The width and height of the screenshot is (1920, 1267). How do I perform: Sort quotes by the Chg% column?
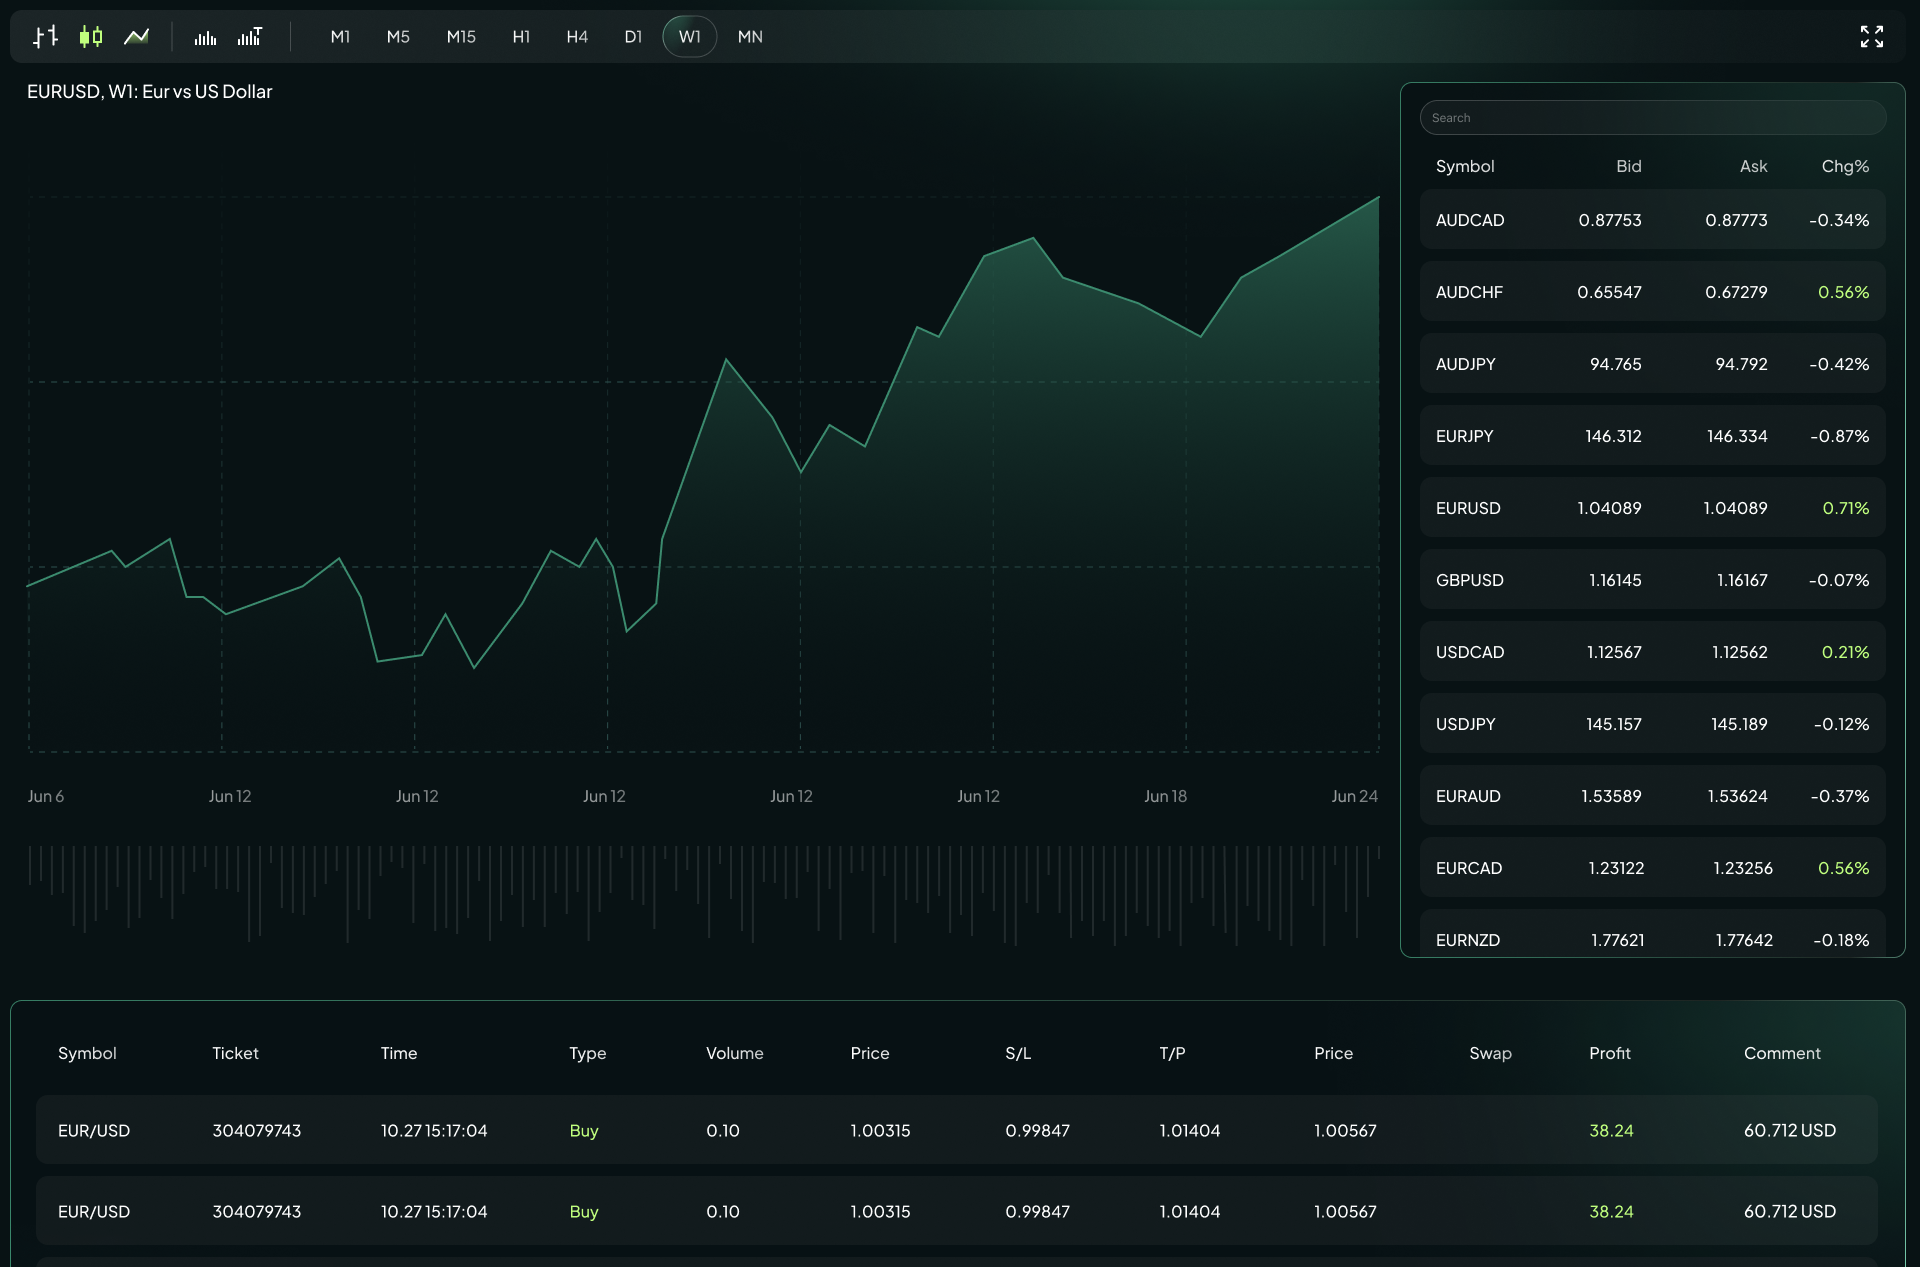(x=1844, y=166)
